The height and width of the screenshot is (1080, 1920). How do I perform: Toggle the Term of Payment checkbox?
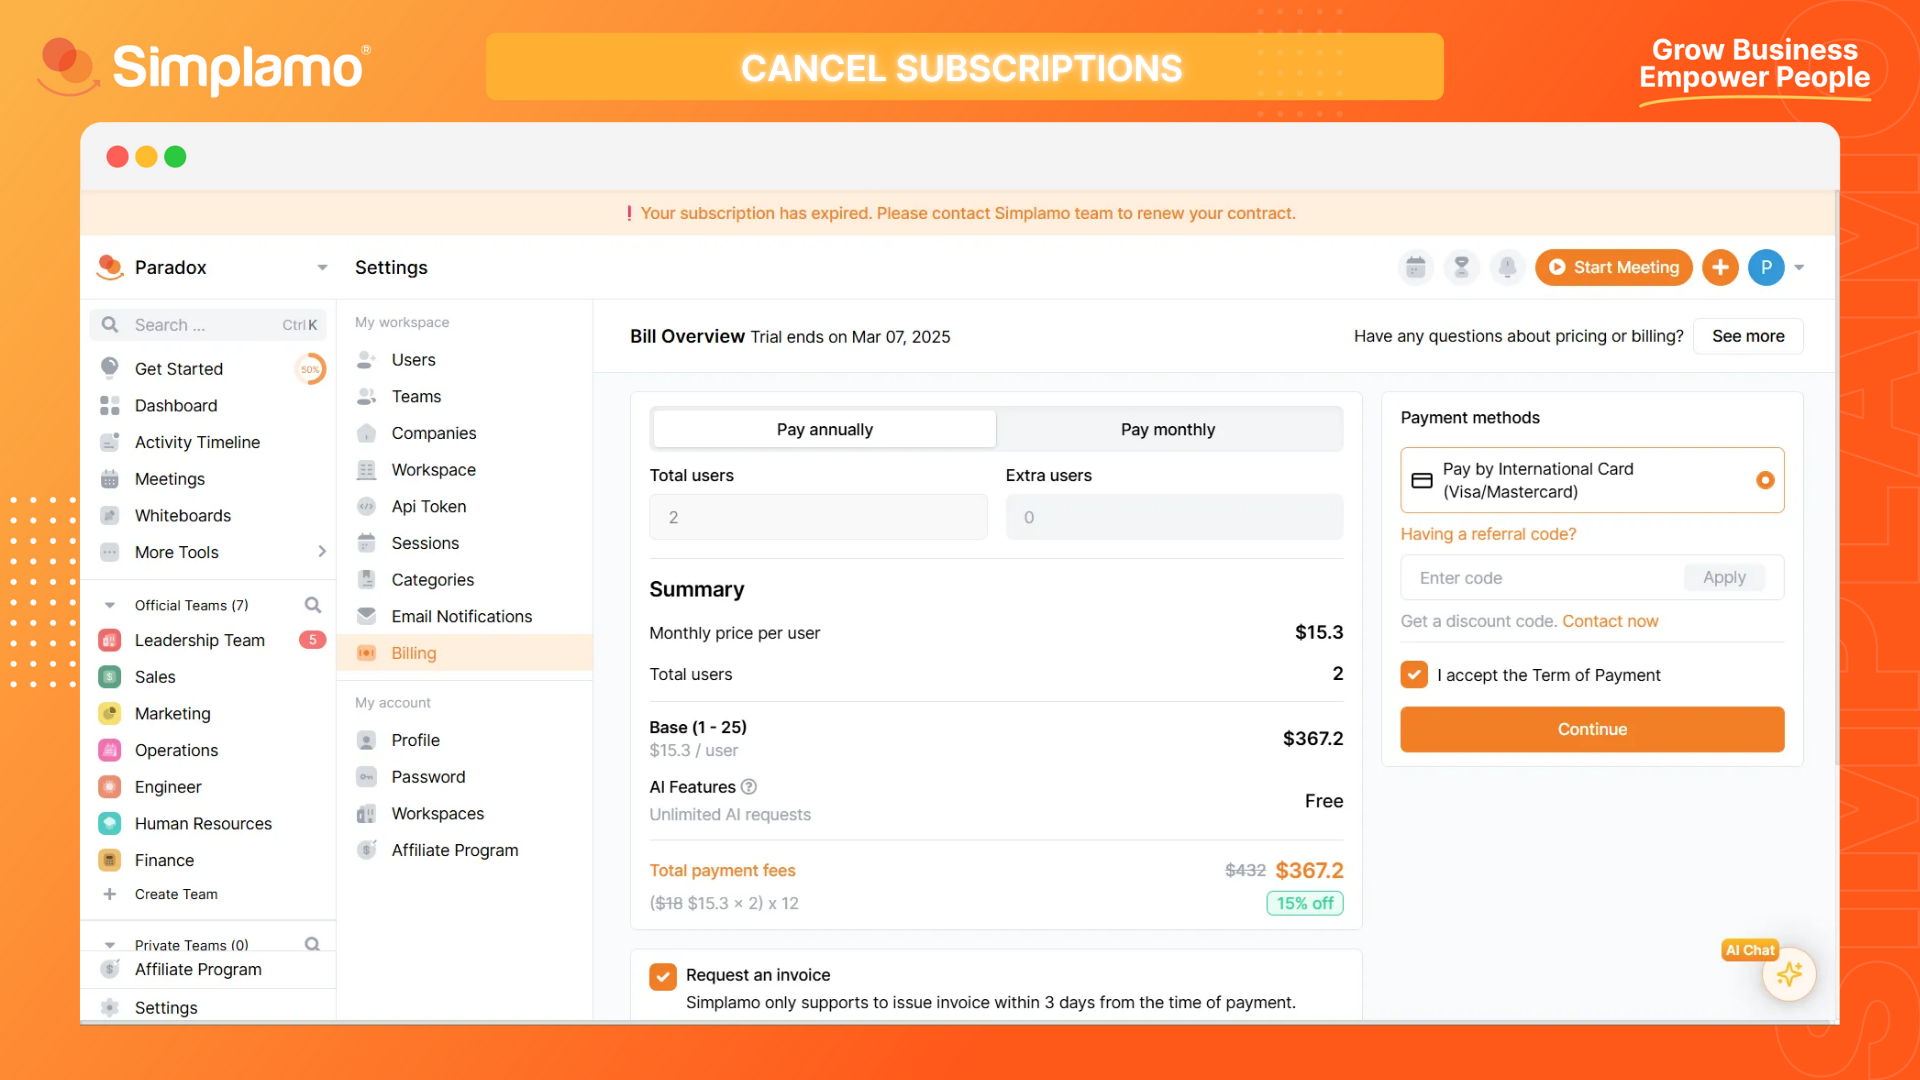click(x=1414, y=675)
